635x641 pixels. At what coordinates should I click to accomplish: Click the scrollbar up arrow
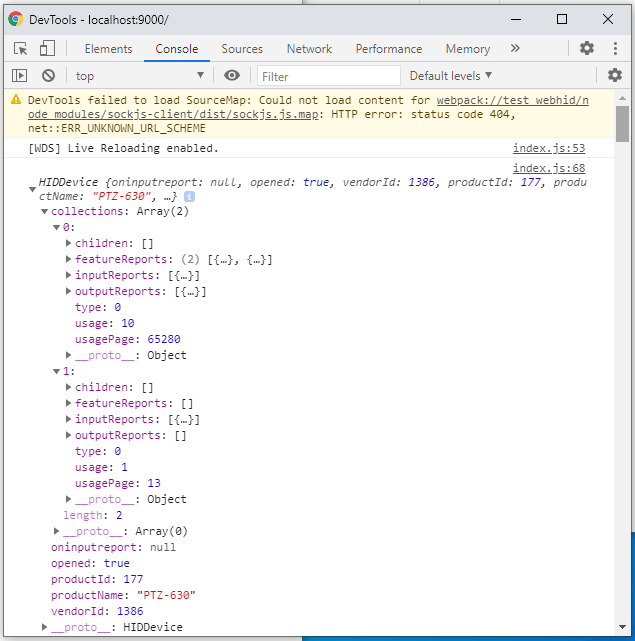pyautogui.click(x=622, y=98)
